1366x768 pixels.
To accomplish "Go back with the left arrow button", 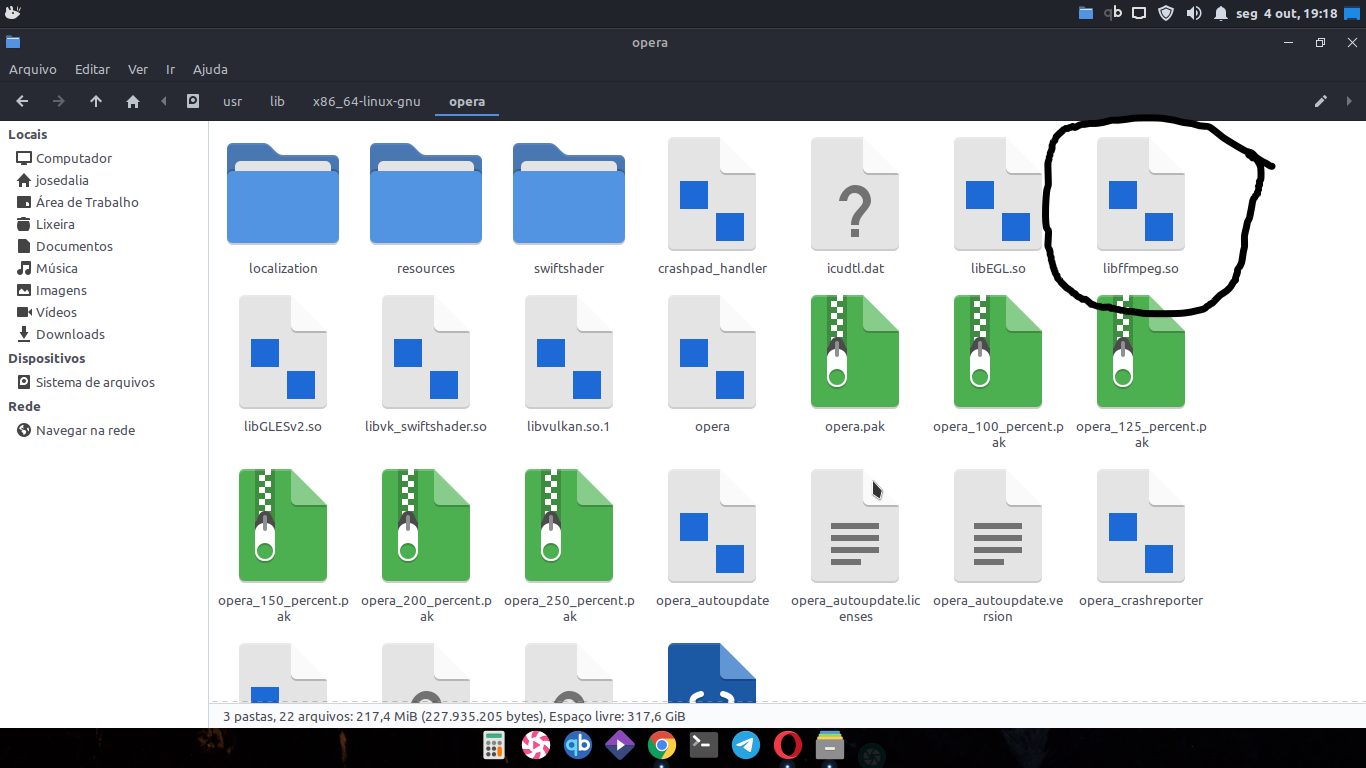I will pos(22,101).
